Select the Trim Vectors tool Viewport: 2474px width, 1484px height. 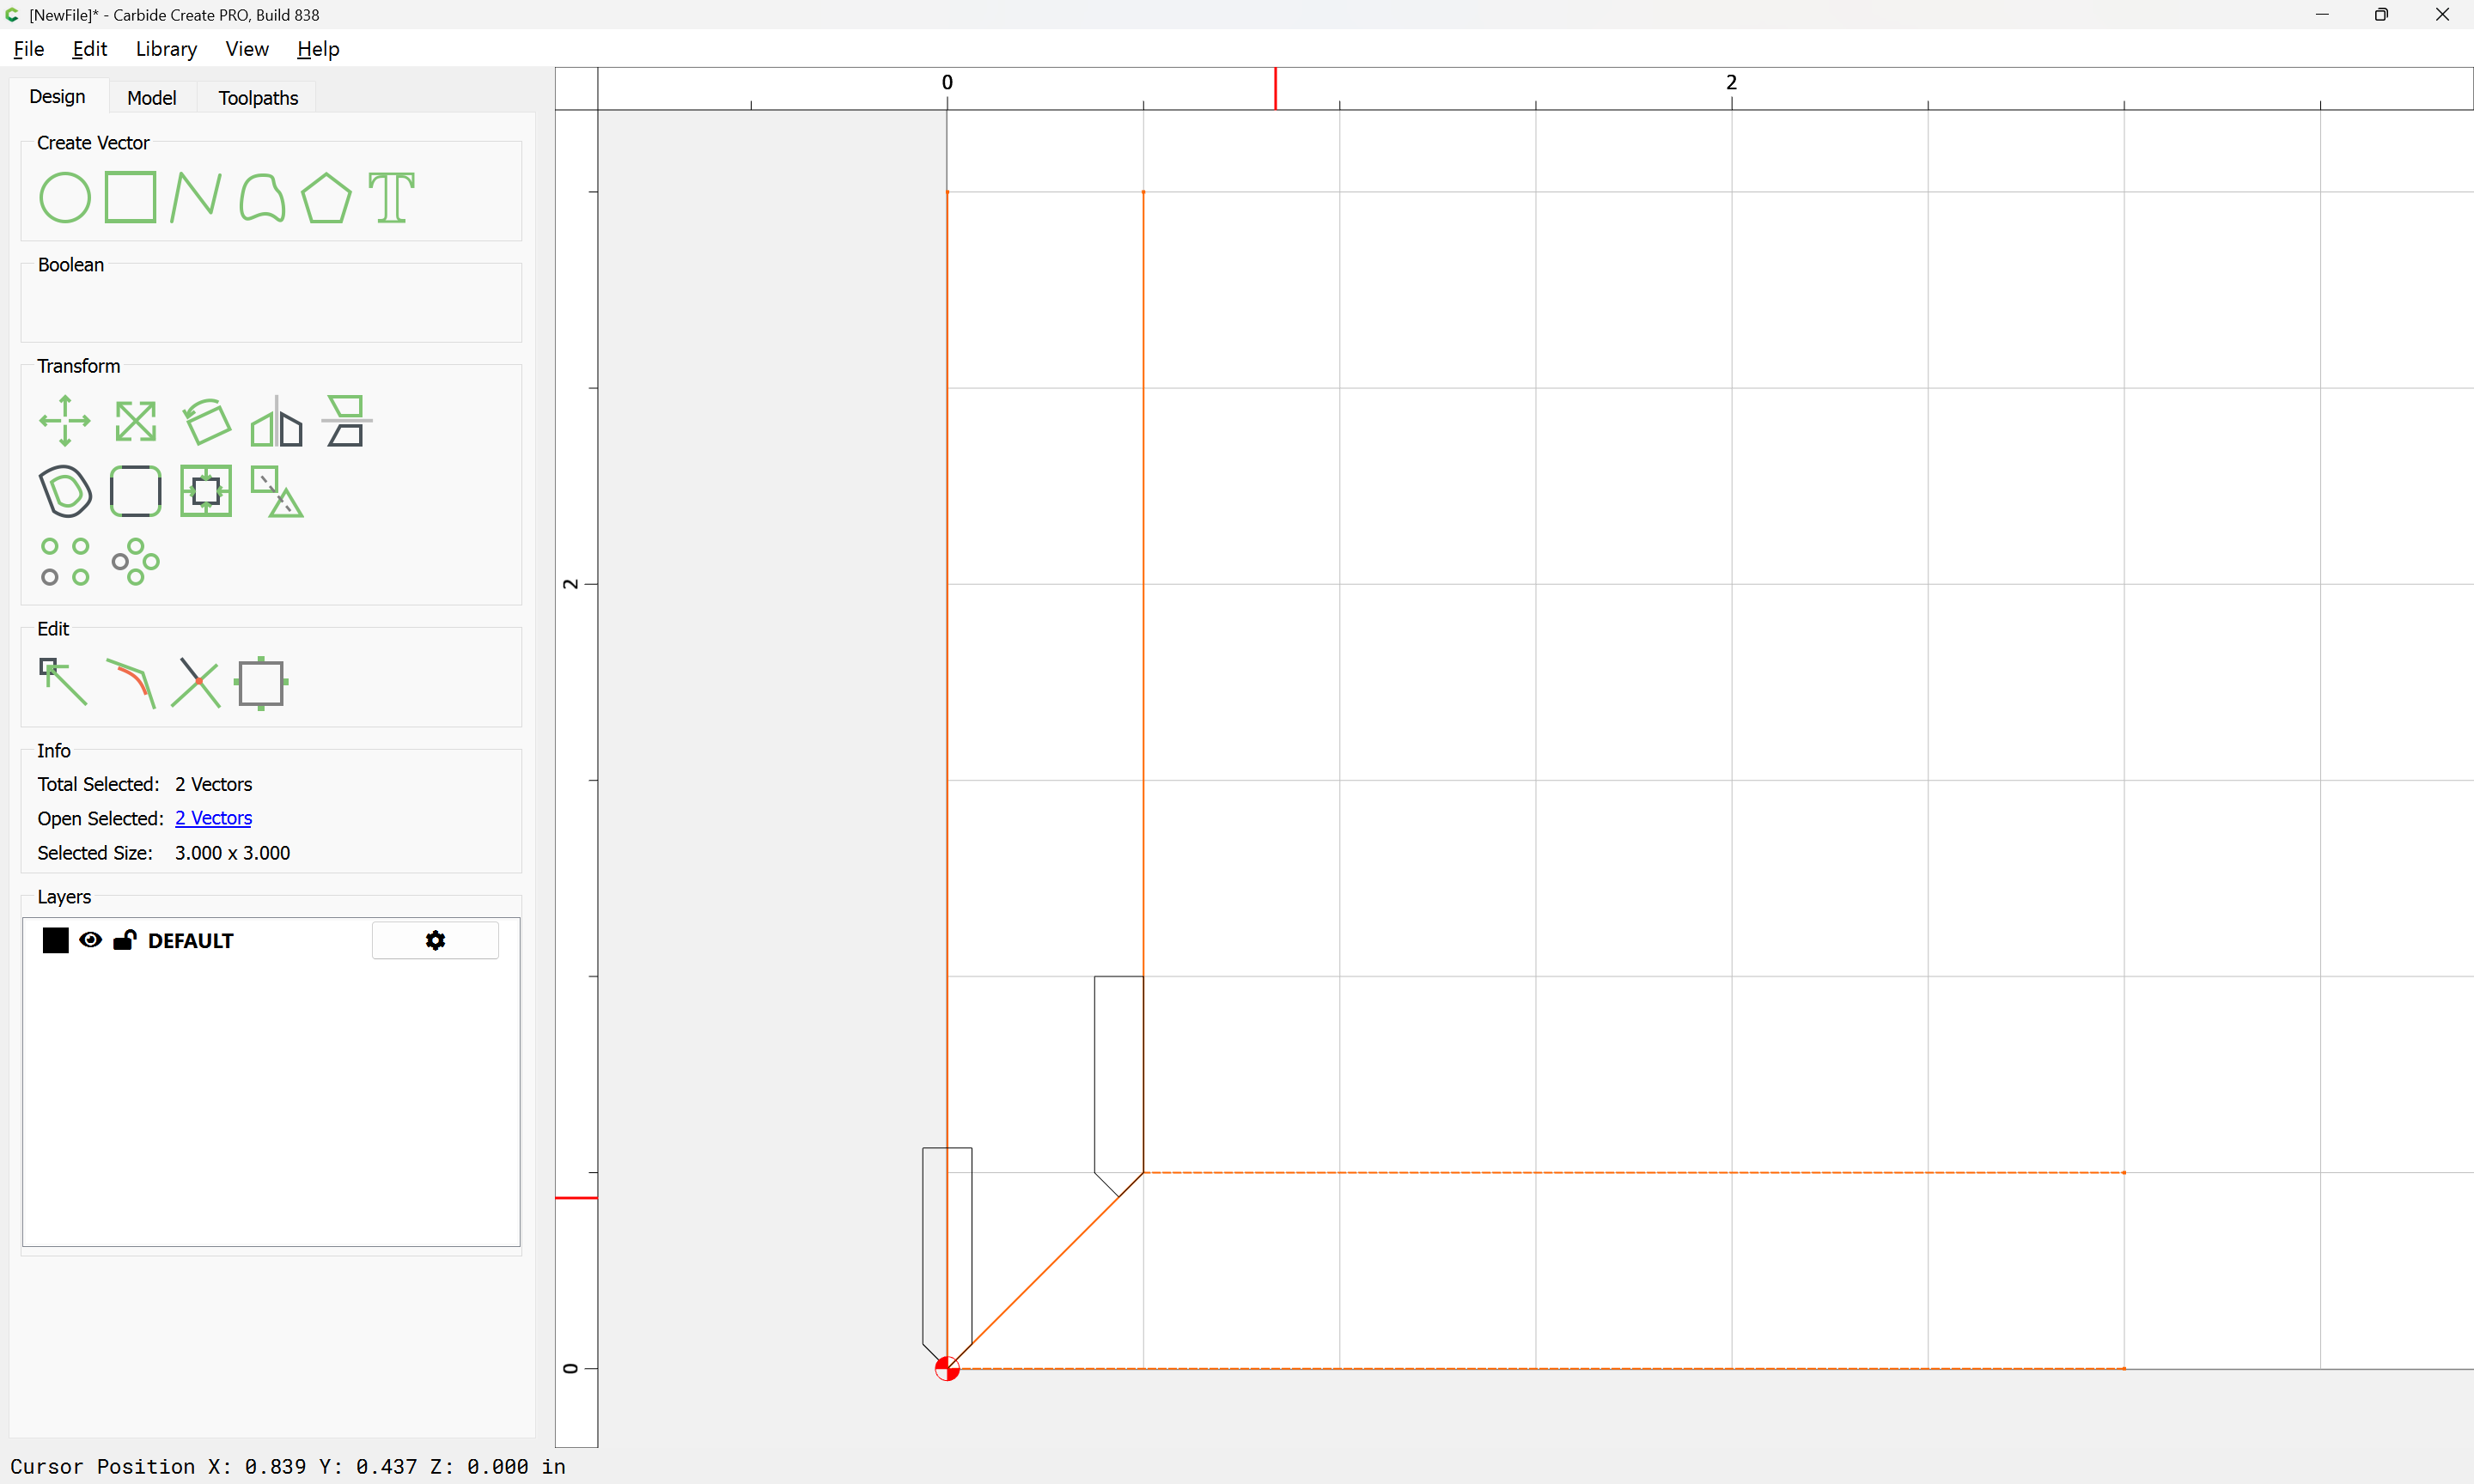coord(195,683)
